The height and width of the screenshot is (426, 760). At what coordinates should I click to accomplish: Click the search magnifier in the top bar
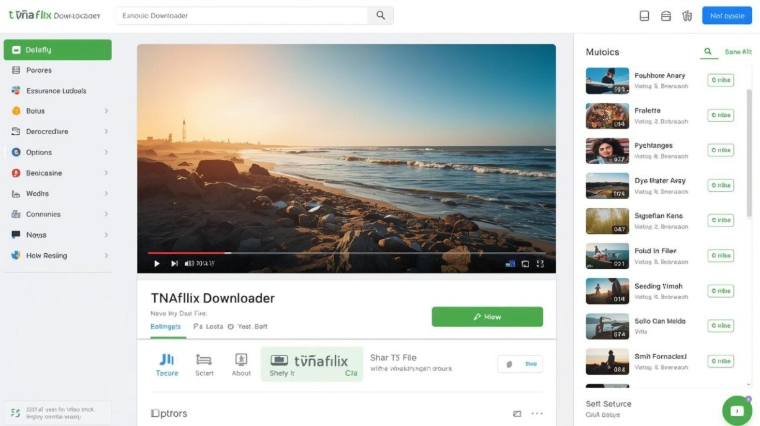380,16
